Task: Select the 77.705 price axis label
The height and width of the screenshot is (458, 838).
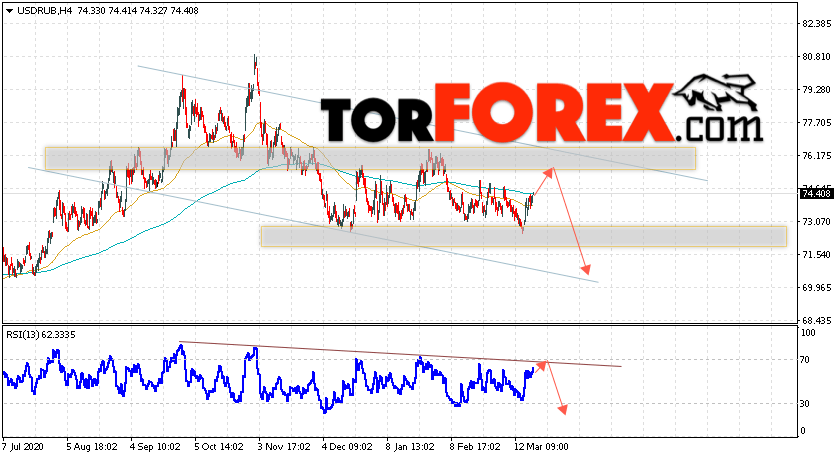Action: tap(817, 123)
